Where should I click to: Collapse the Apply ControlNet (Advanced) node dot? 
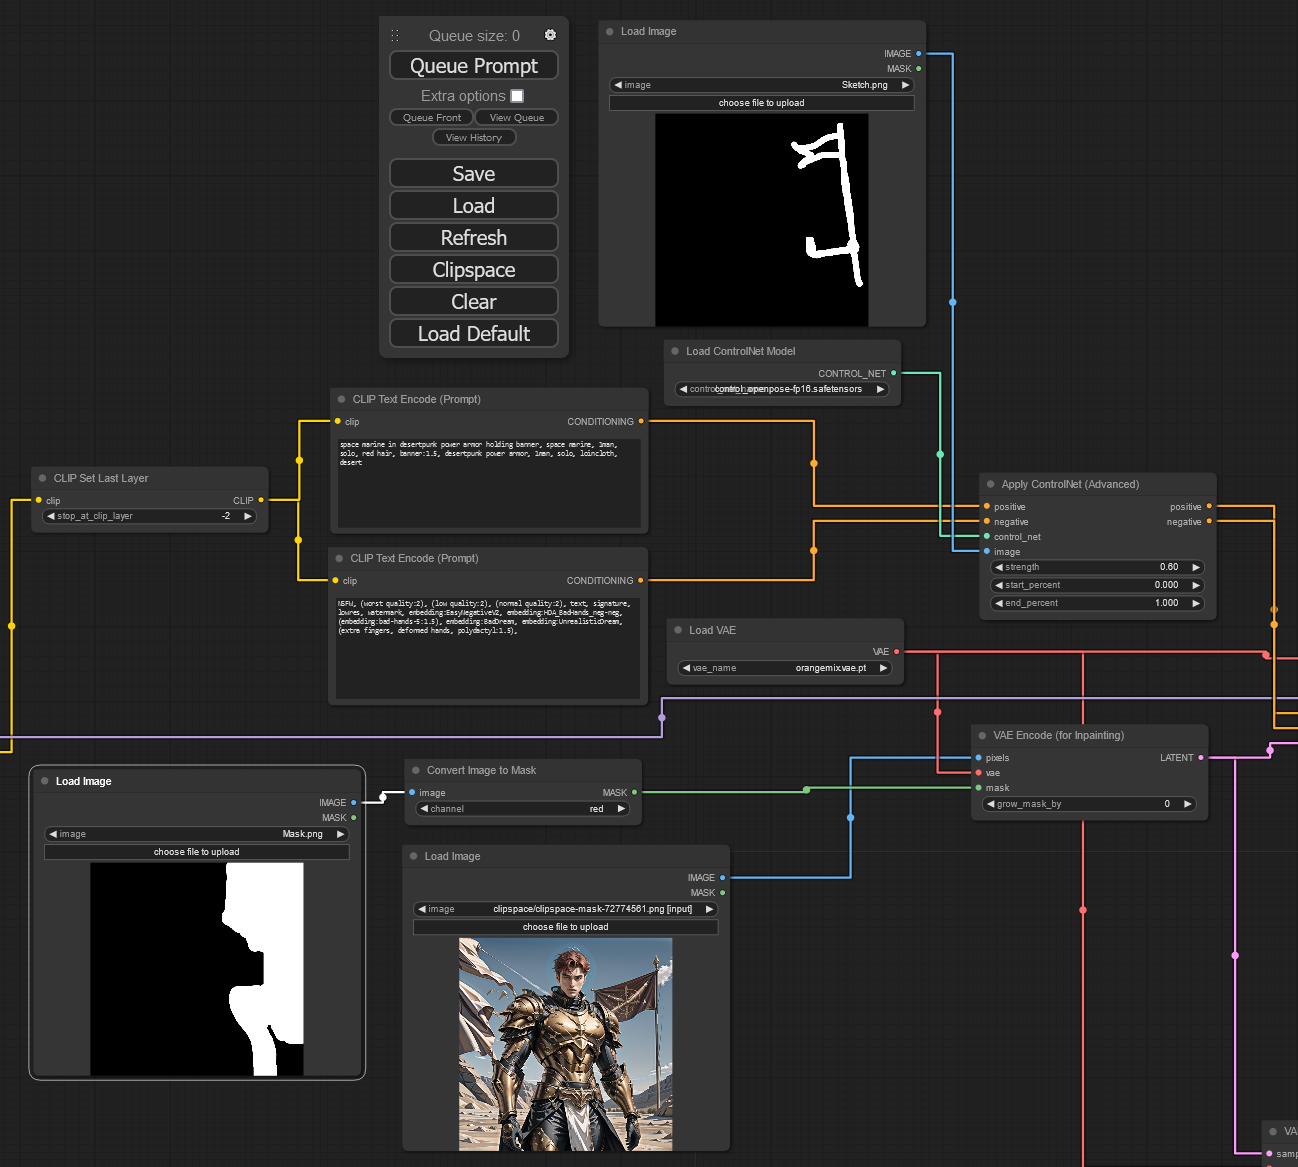(991, 484)
